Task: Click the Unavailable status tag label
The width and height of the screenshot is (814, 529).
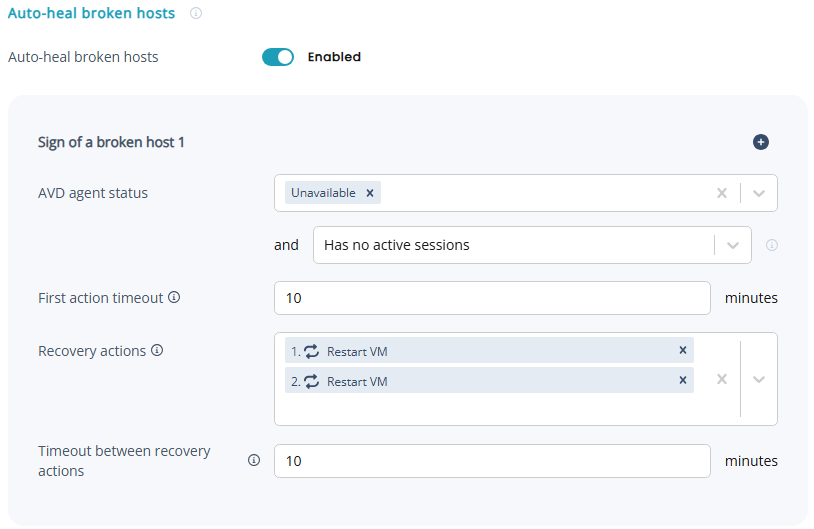Action: [x=323, y=193]
